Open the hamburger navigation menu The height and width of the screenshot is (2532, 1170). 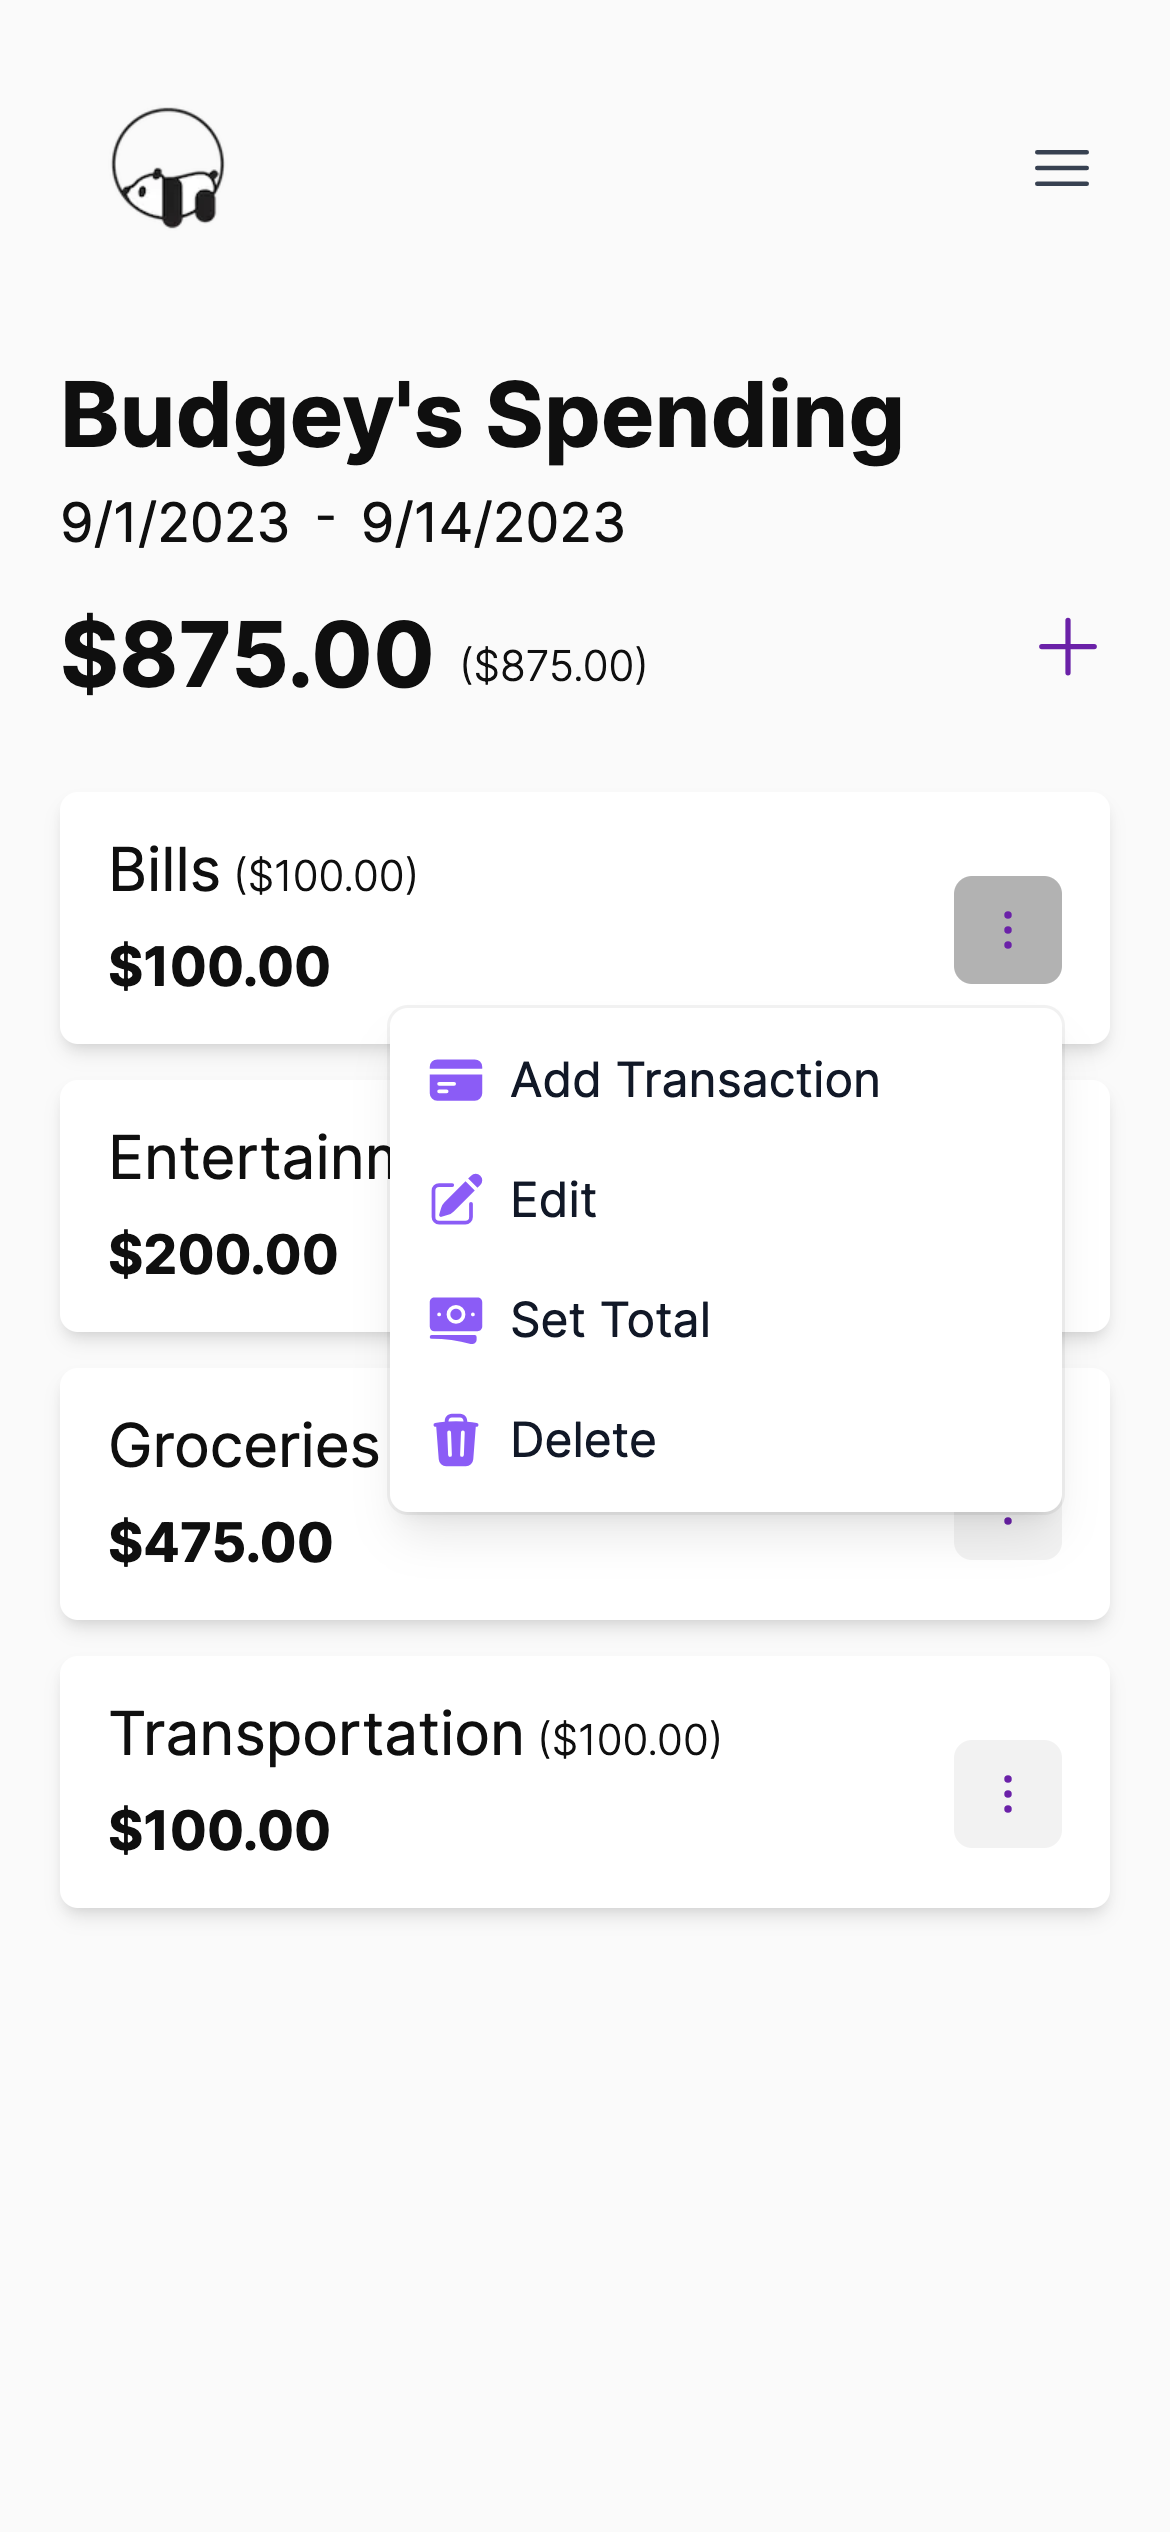point(1061,168)
